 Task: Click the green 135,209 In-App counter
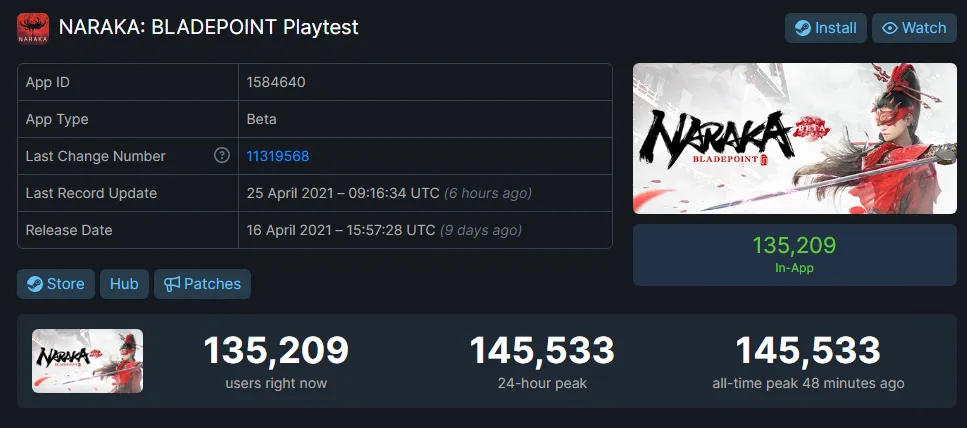[x=795, y=255]
